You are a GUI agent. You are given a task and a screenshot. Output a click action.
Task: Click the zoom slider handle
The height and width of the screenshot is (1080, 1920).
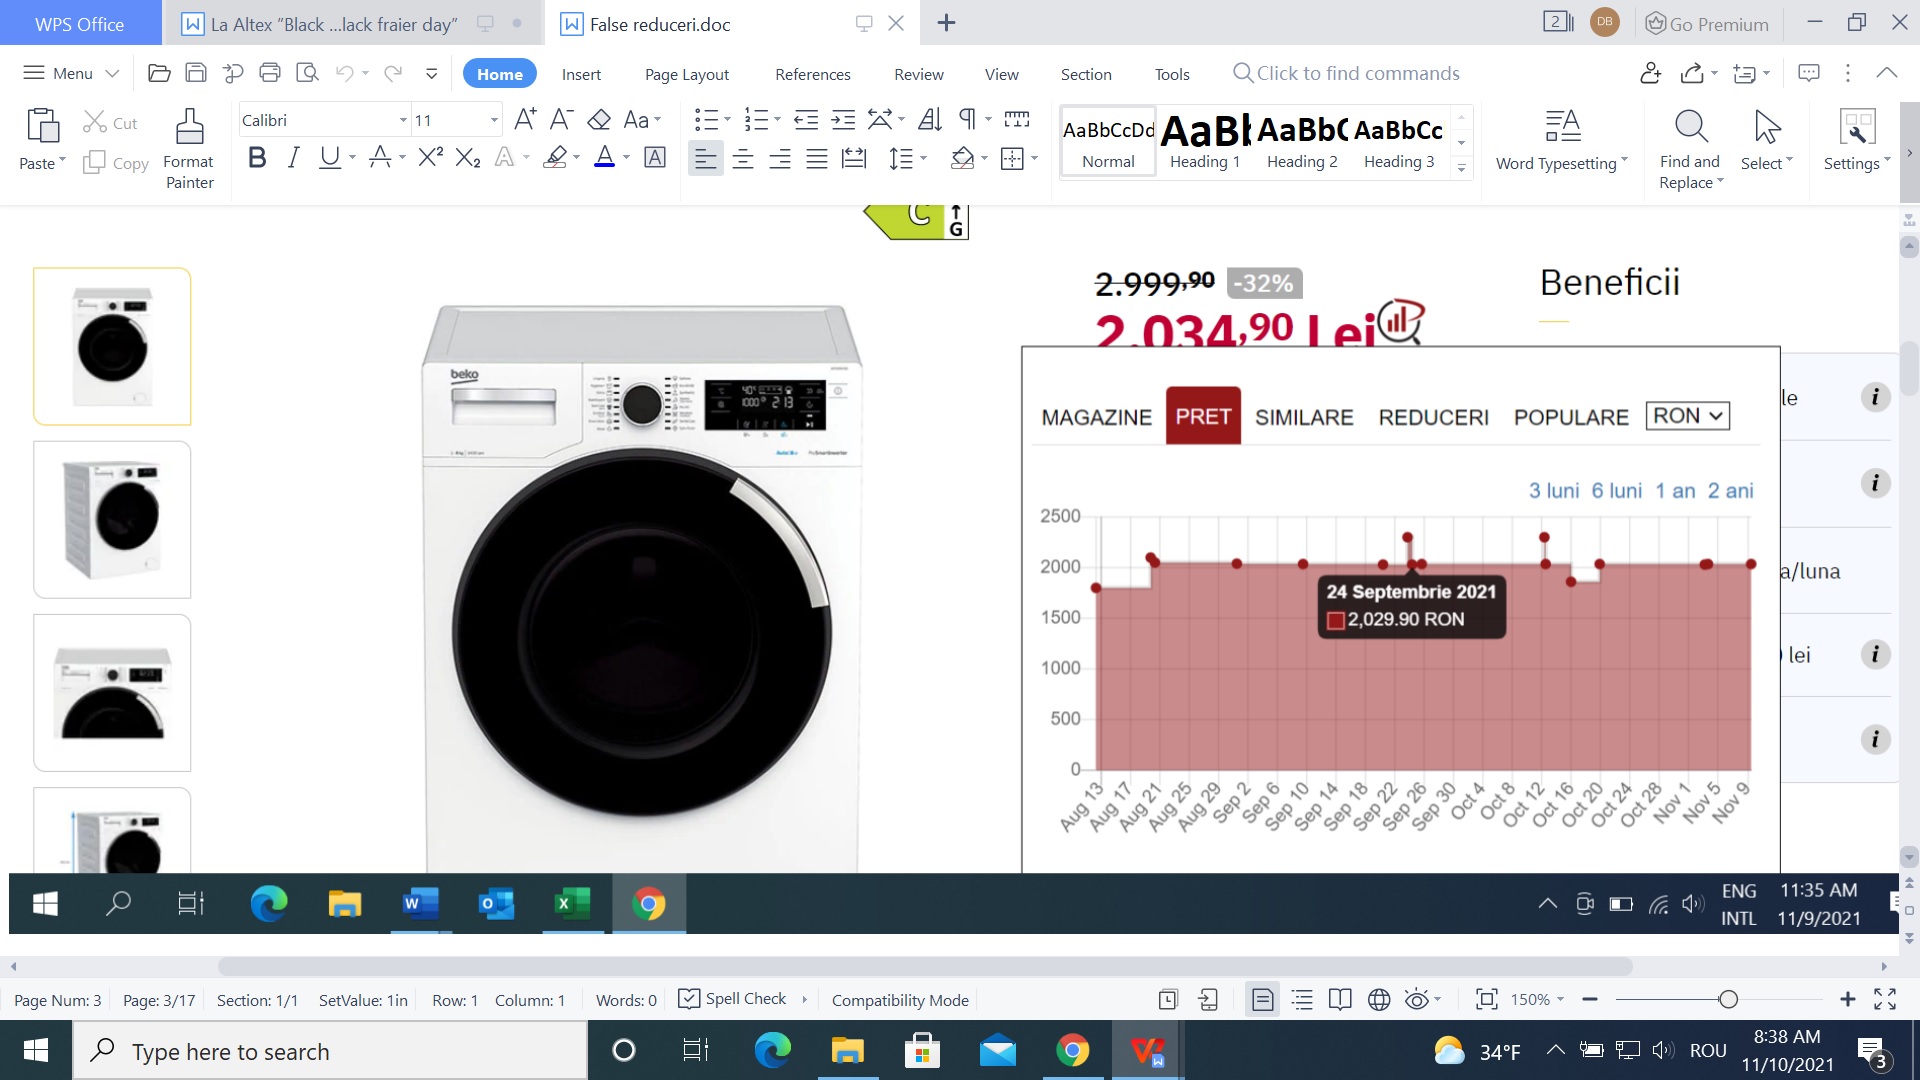tap(1728, 999)
